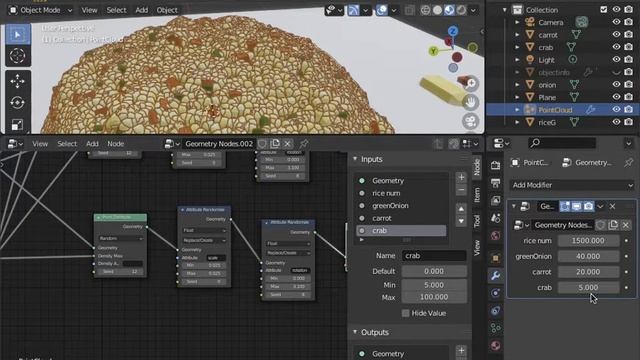Move crab input up in list
The image size is (640, 360).
461,209
